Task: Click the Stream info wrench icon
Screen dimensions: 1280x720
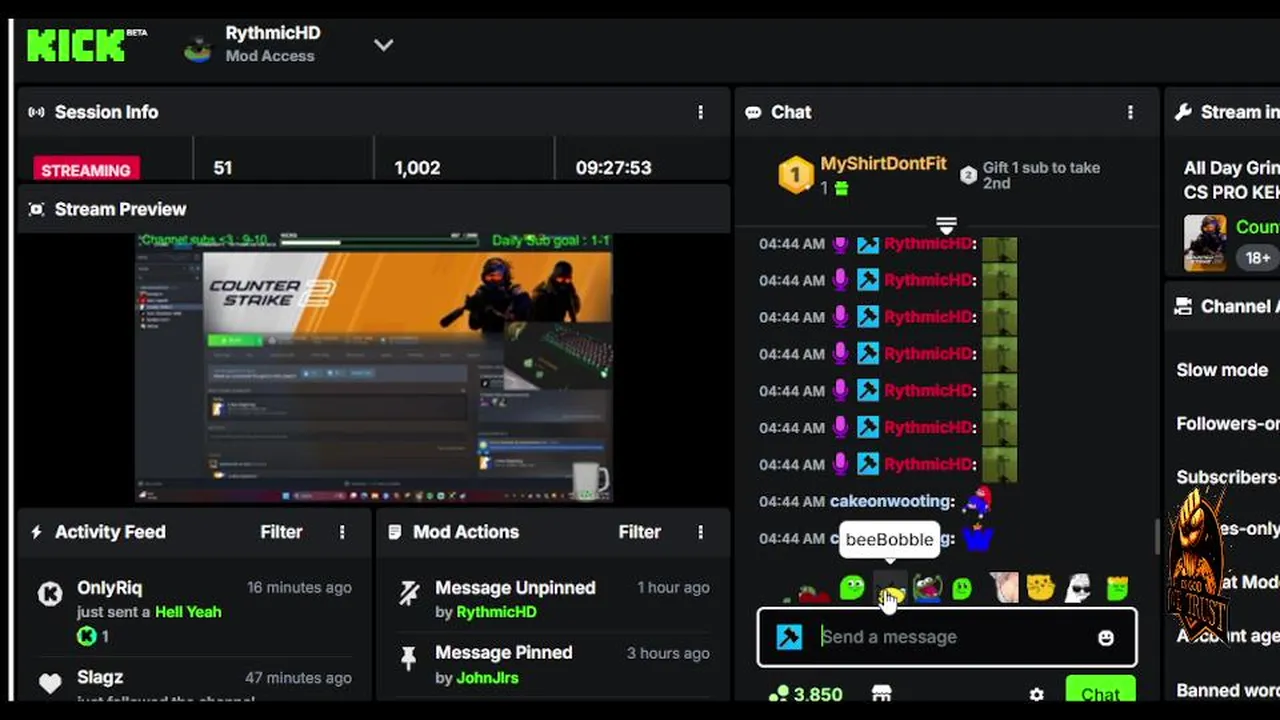Action: [x=1183, y=112]
